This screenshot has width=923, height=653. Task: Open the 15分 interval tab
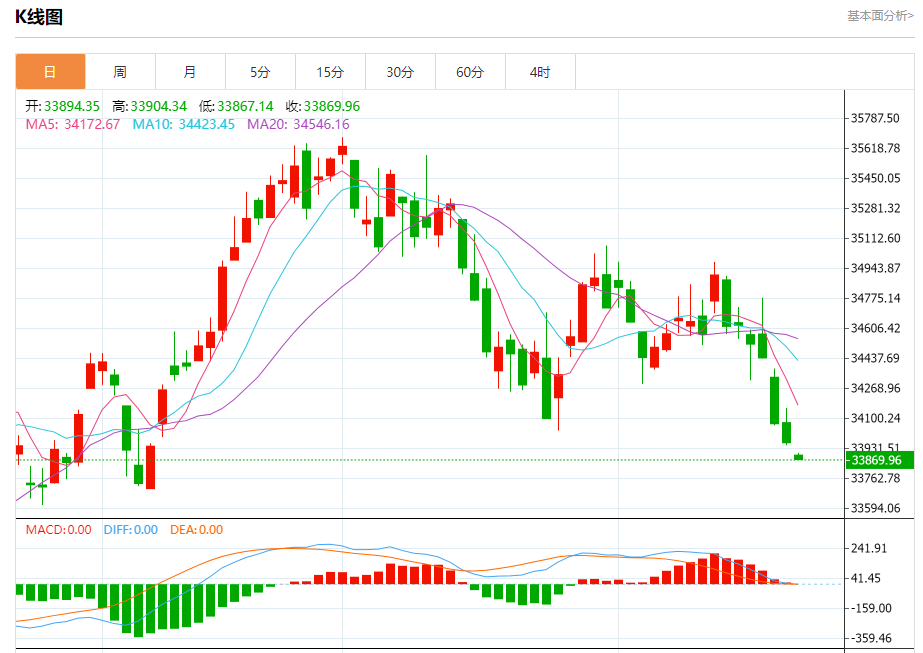coord(330,72)
